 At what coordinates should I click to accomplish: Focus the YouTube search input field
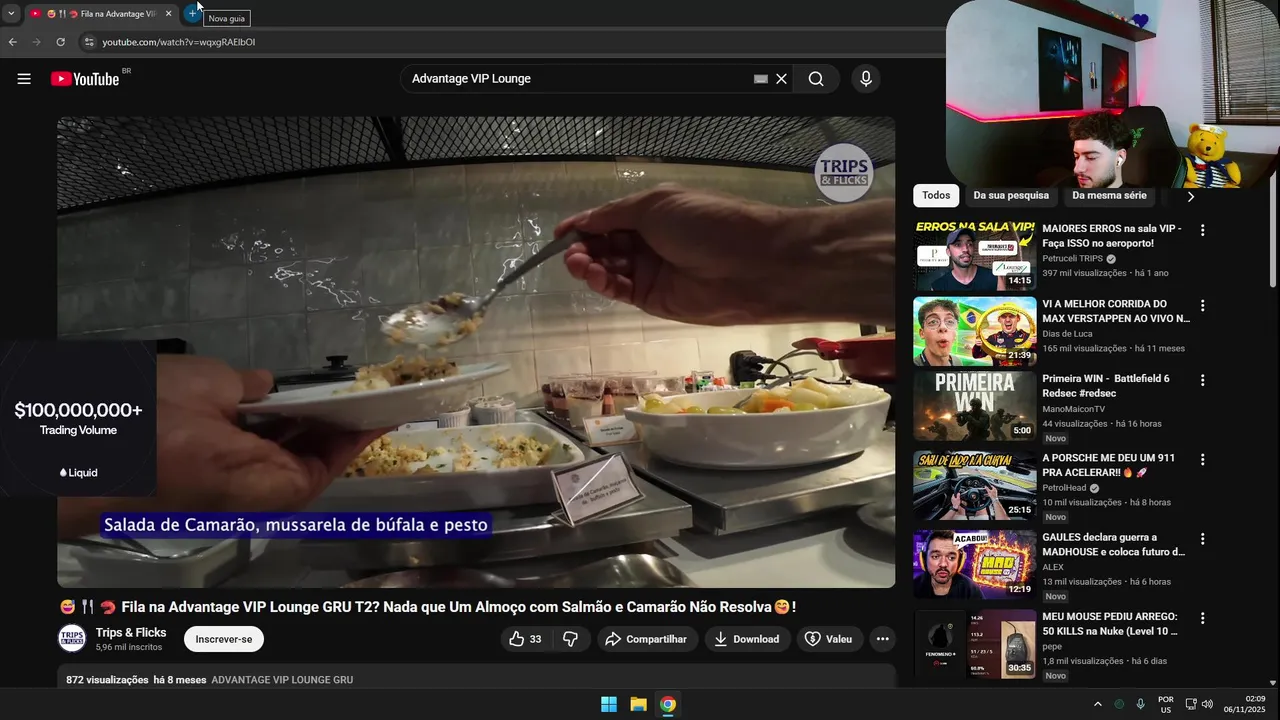tap(580, 79)
